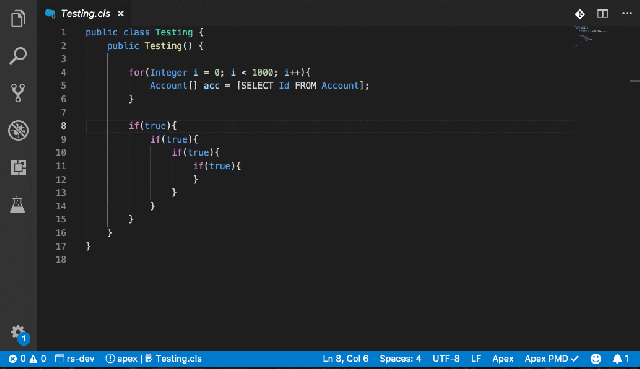Open the Test beaker view
640x369 pixels.
[18, 205]
